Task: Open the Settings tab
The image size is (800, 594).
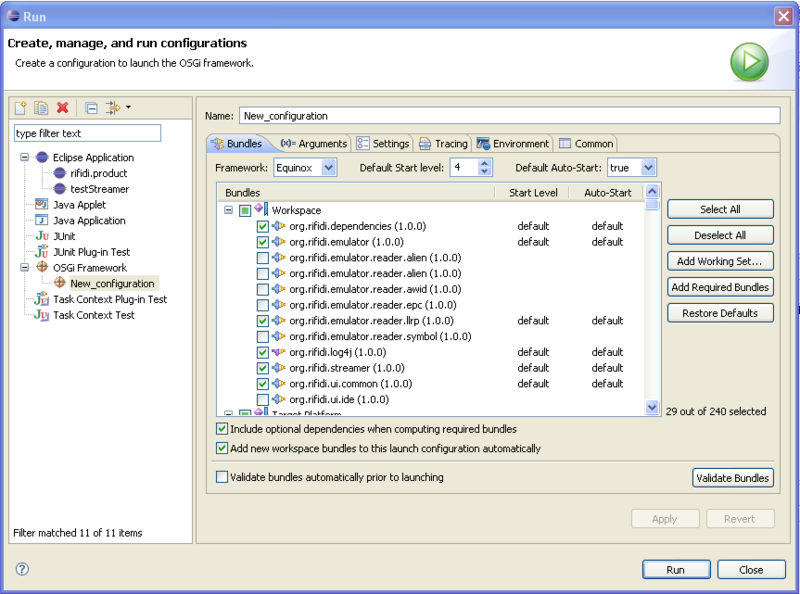Action: coord(383,143)
